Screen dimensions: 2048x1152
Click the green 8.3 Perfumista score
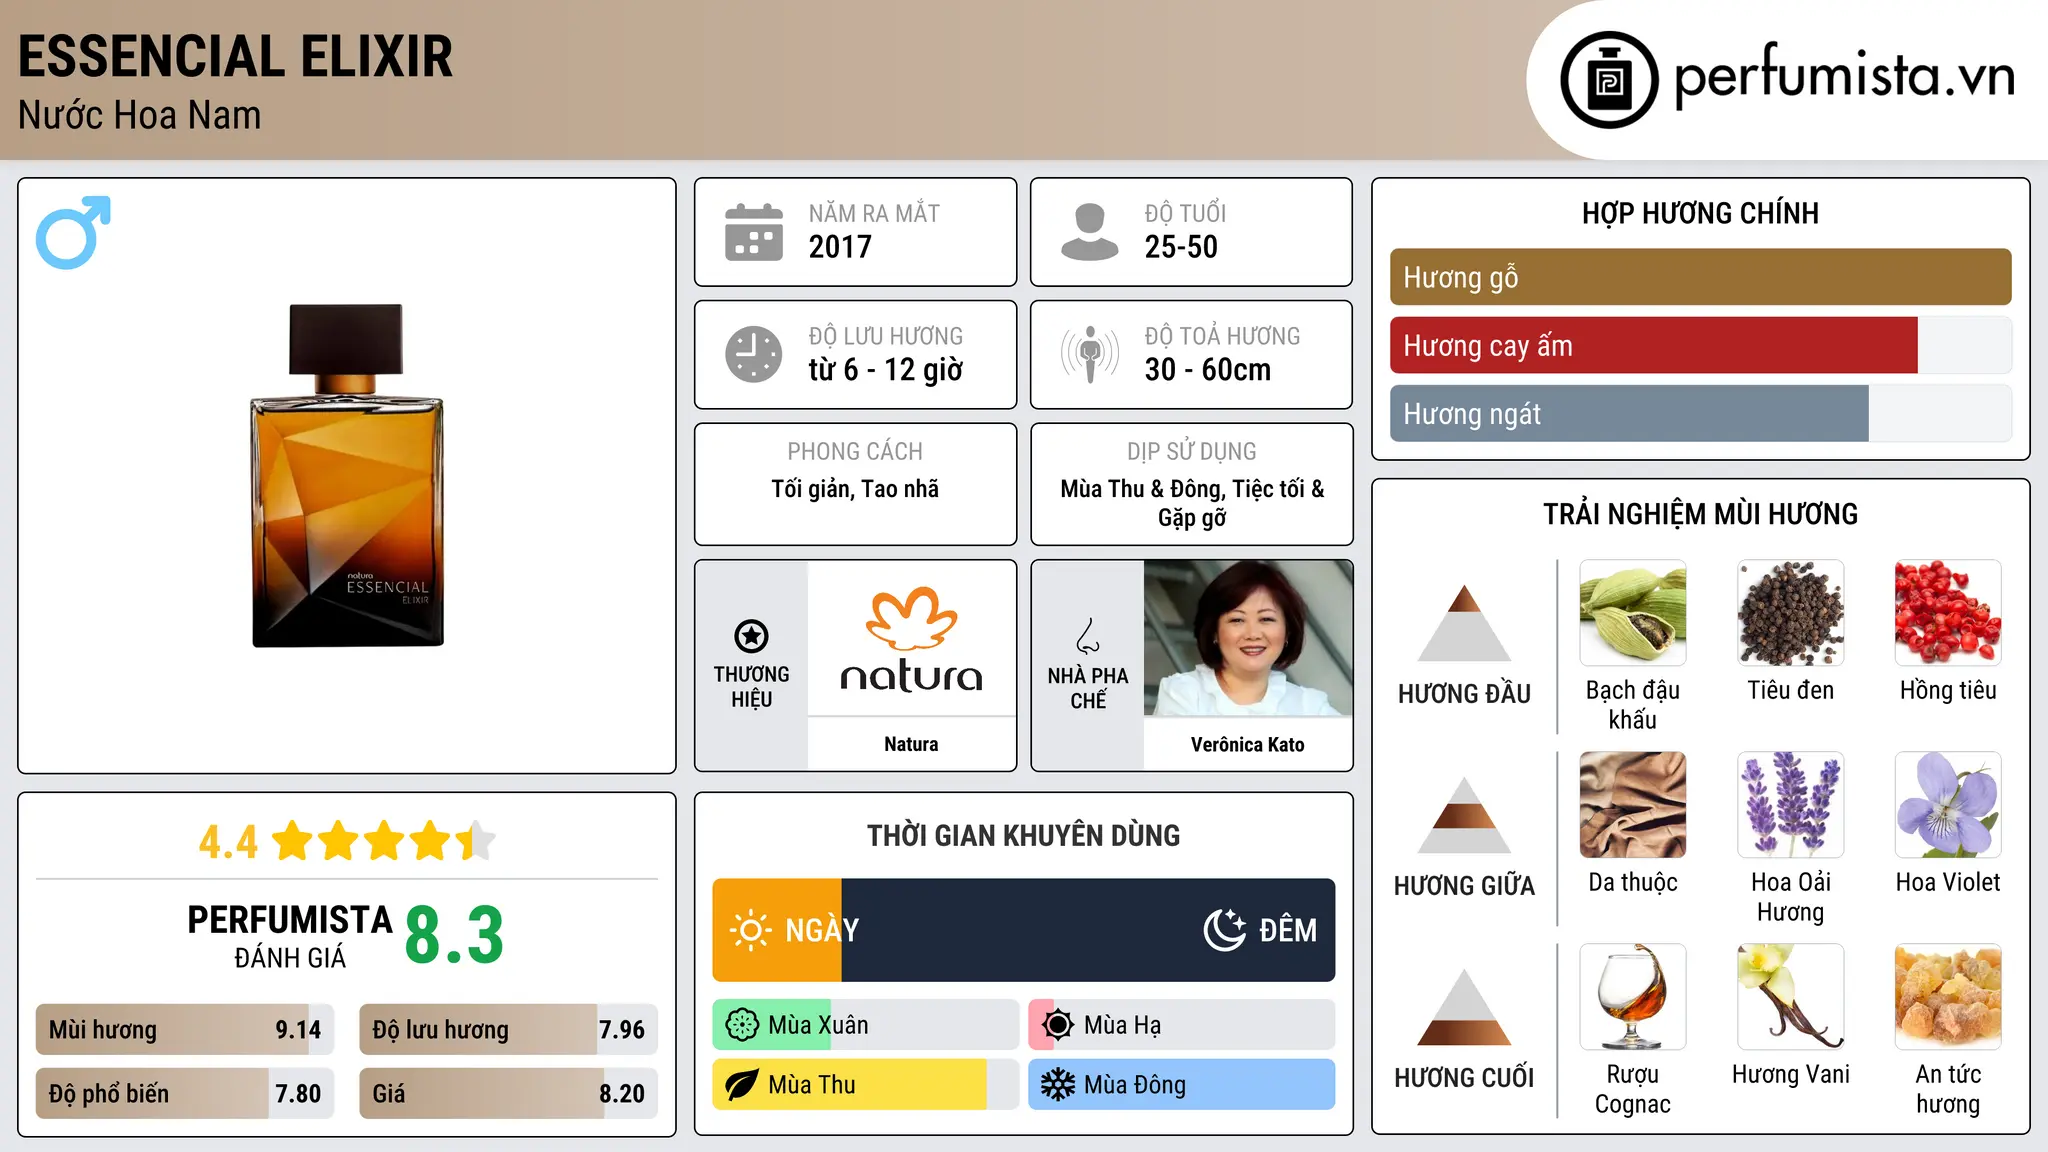coord(454,935)
